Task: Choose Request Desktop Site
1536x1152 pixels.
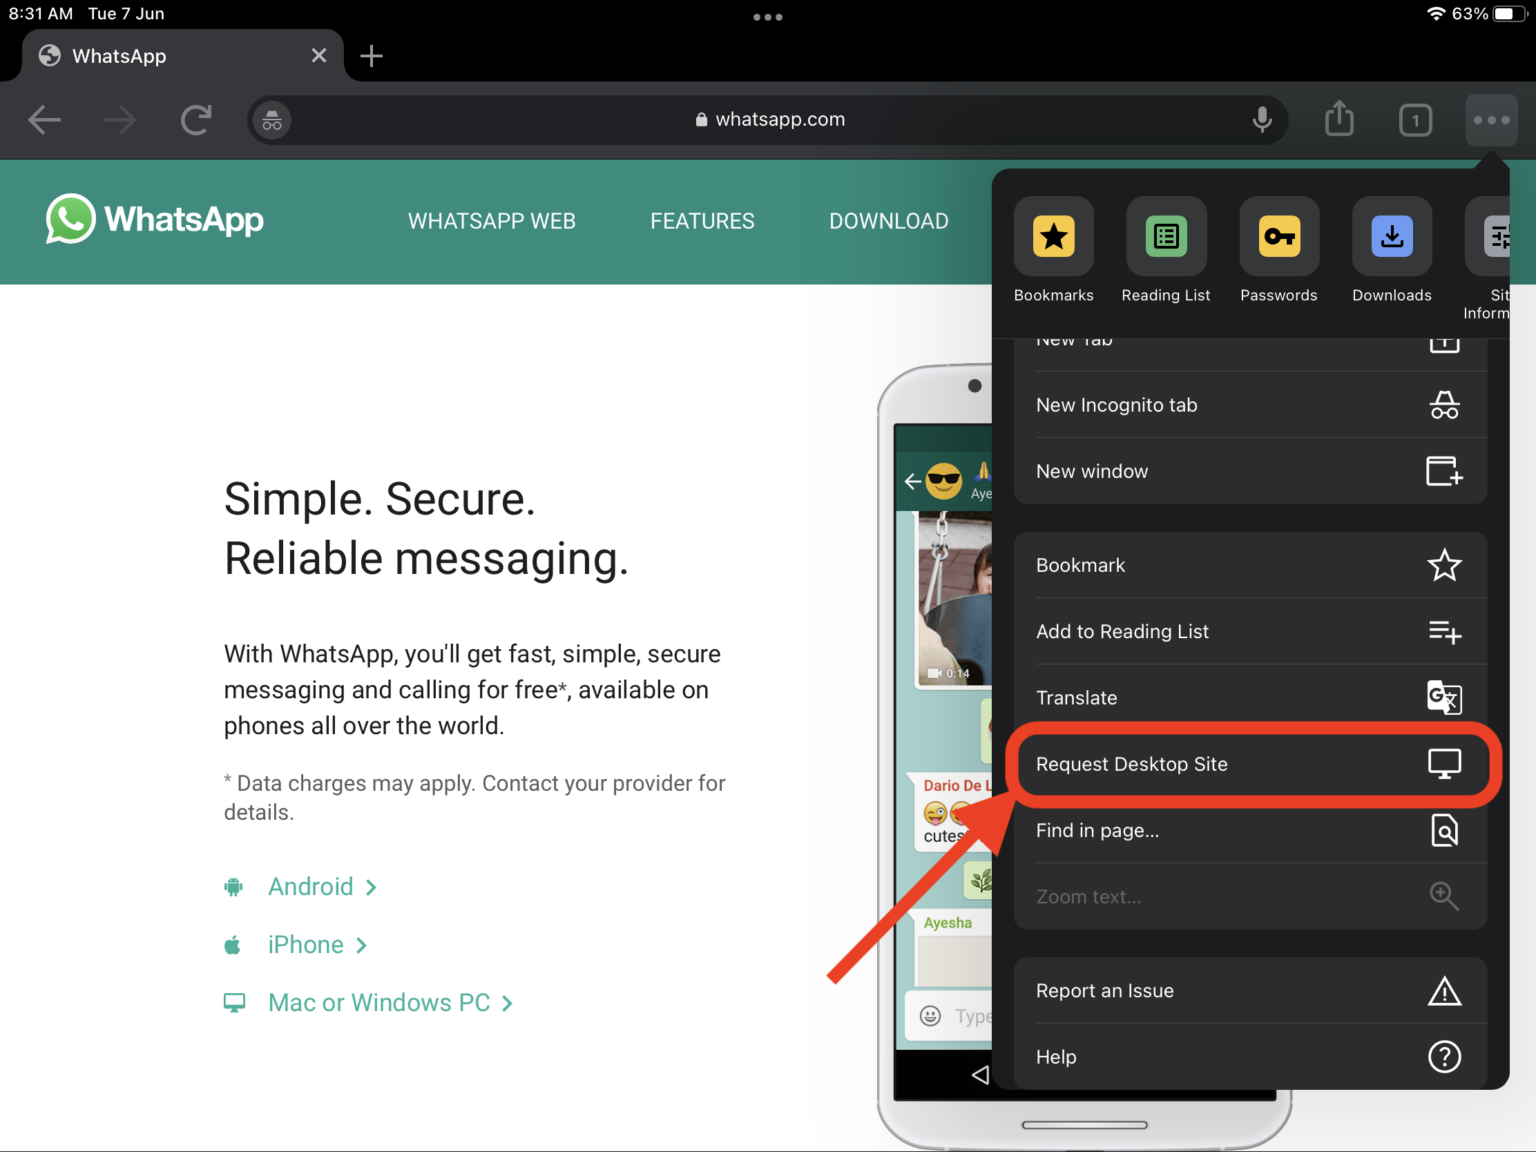Action: pos(1250,764)
